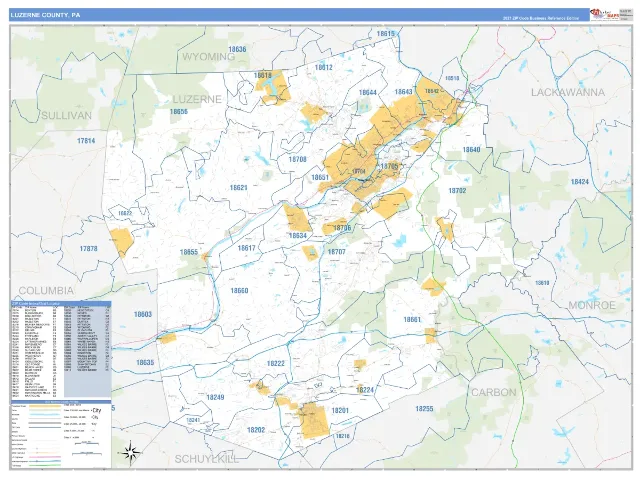Click ZIP code label 18634
Image resolution: width=640 pixels, height=480 pixels.
point(297,236)
